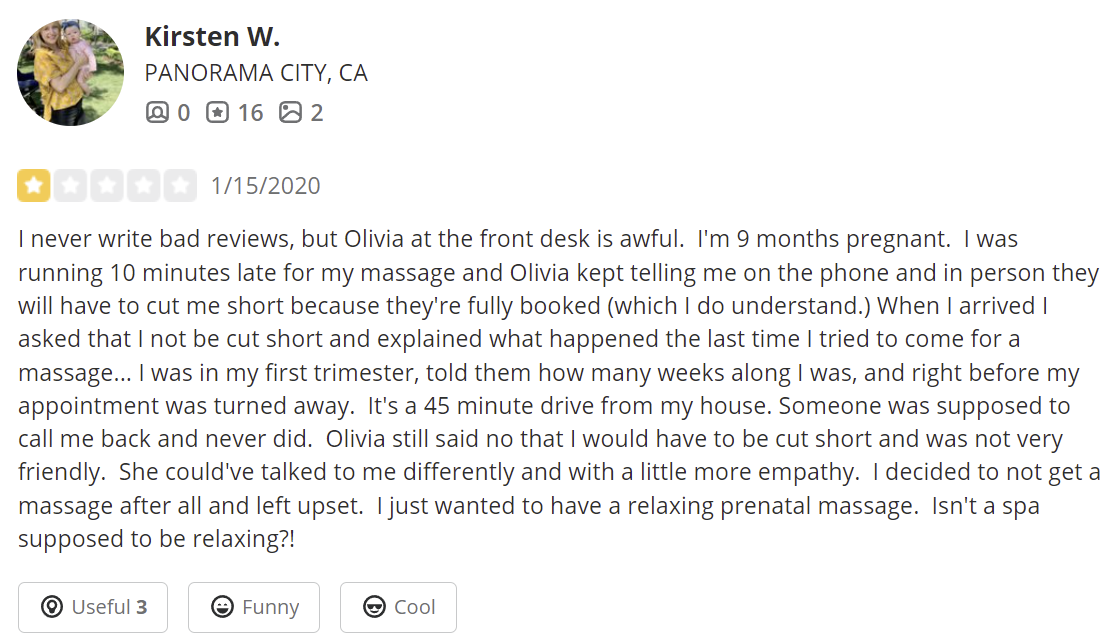
Task: Mark the review as Useful
Action: coord(93,607)
